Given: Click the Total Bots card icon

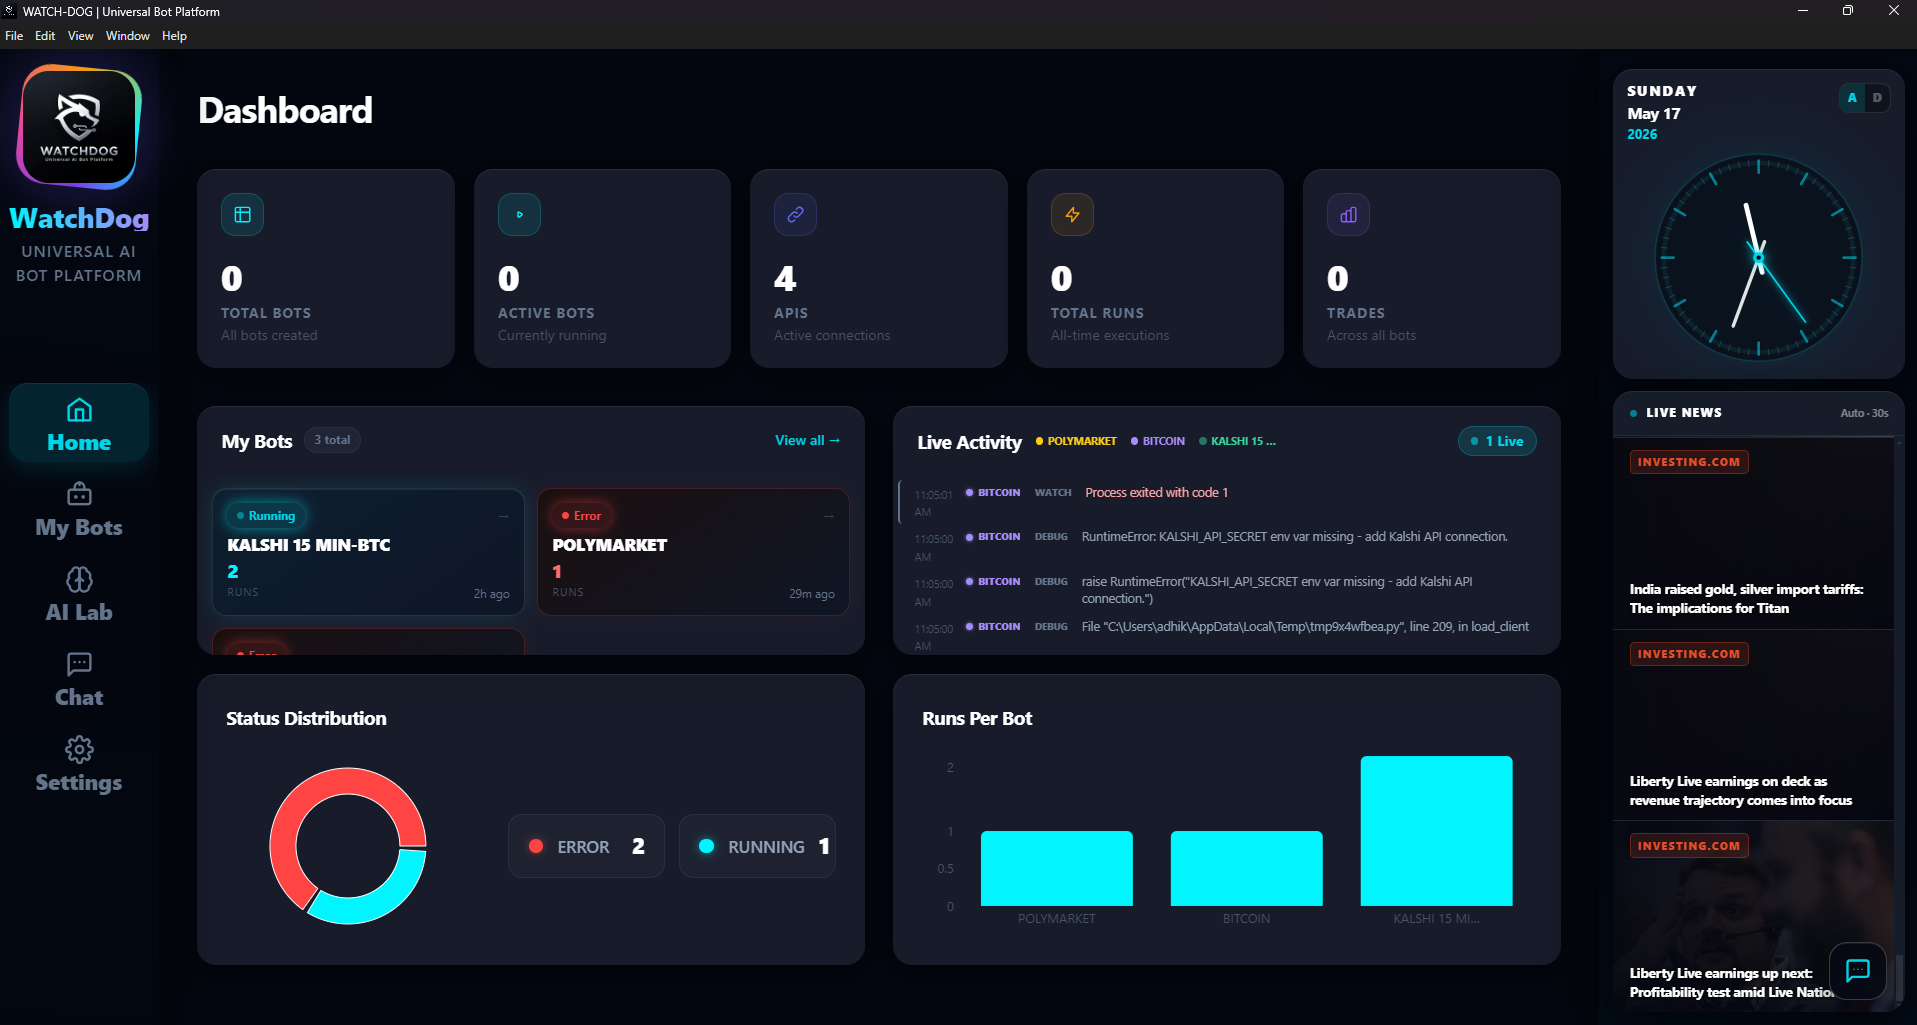Looking at the screenshot, I should click(242, 215).
